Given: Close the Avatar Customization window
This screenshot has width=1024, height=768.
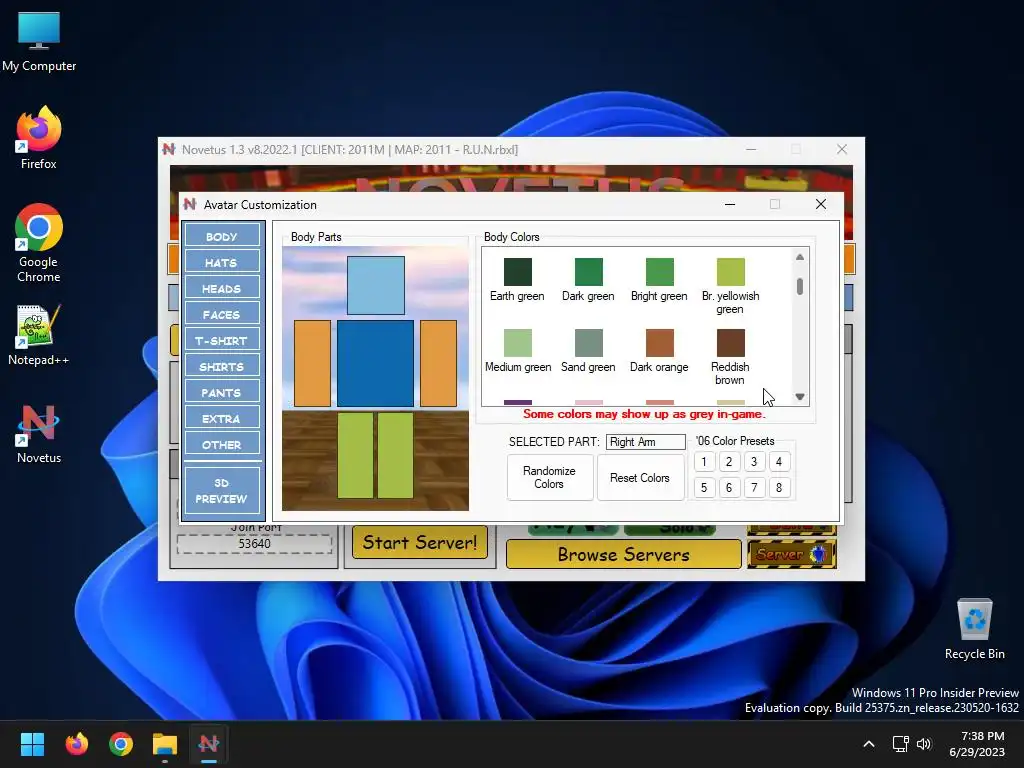Looking at the screenshot, I should click(821, 204).
